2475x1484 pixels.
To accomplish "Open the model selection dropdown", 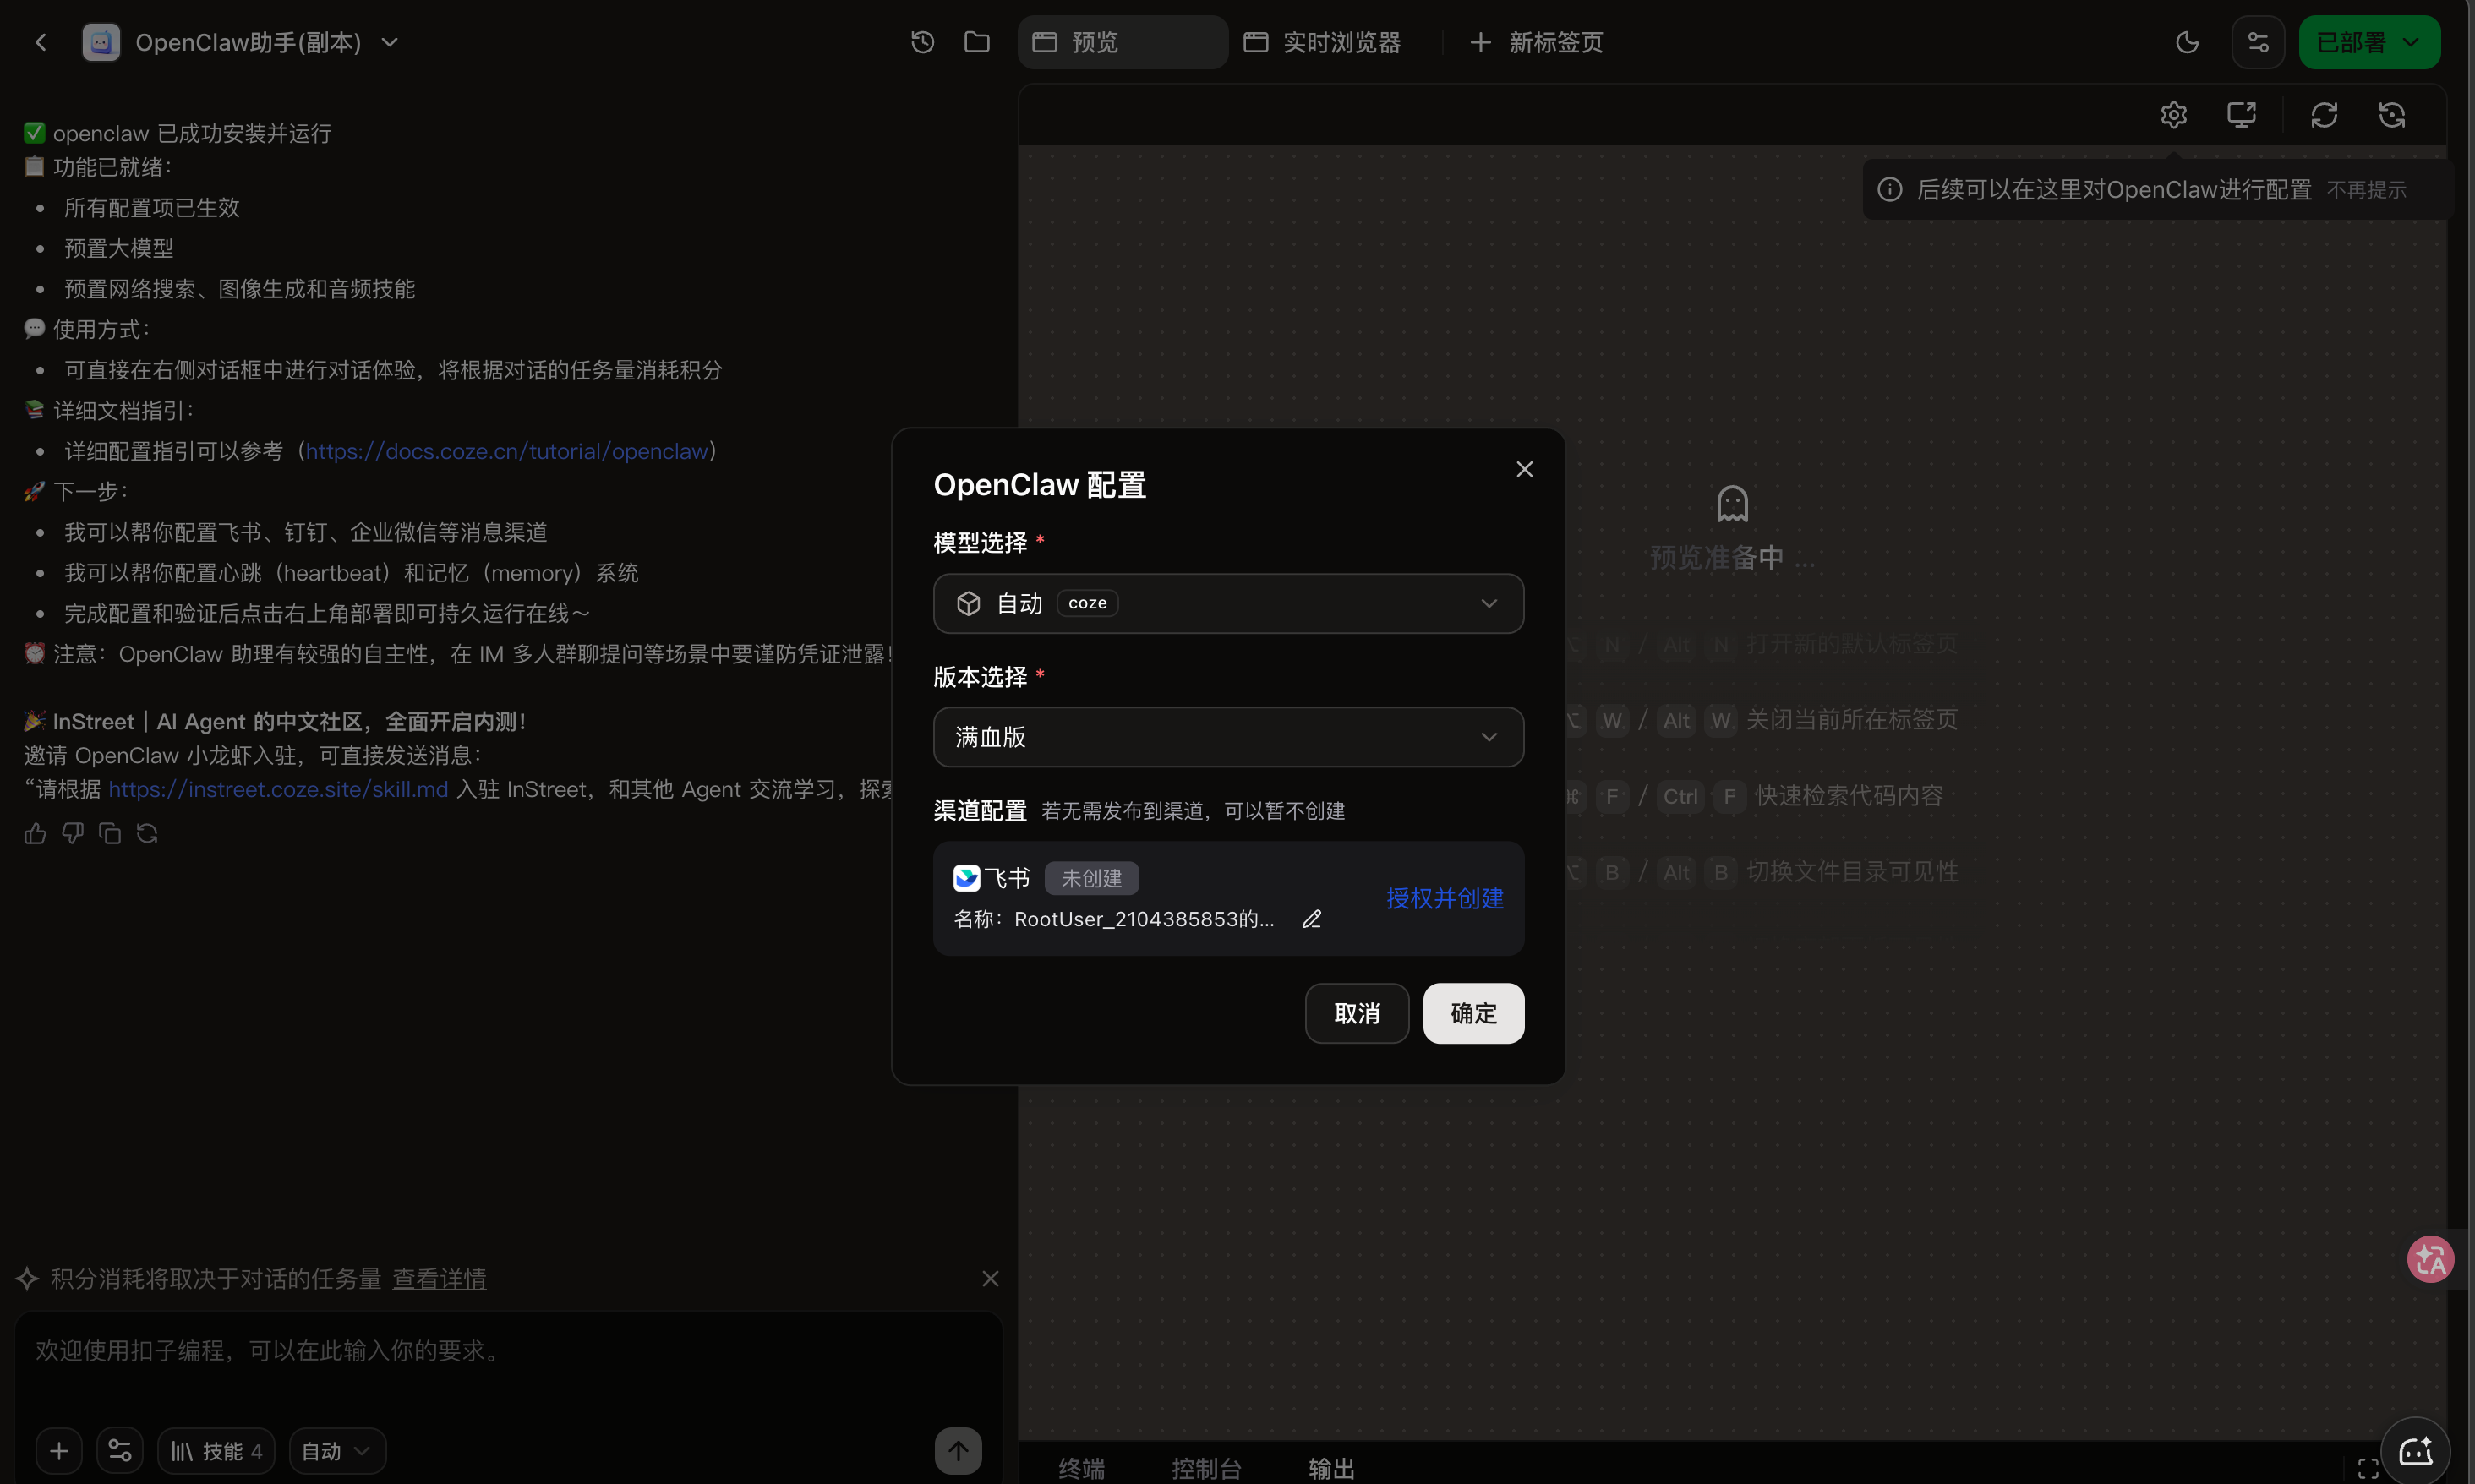I will pos(1227,603).
